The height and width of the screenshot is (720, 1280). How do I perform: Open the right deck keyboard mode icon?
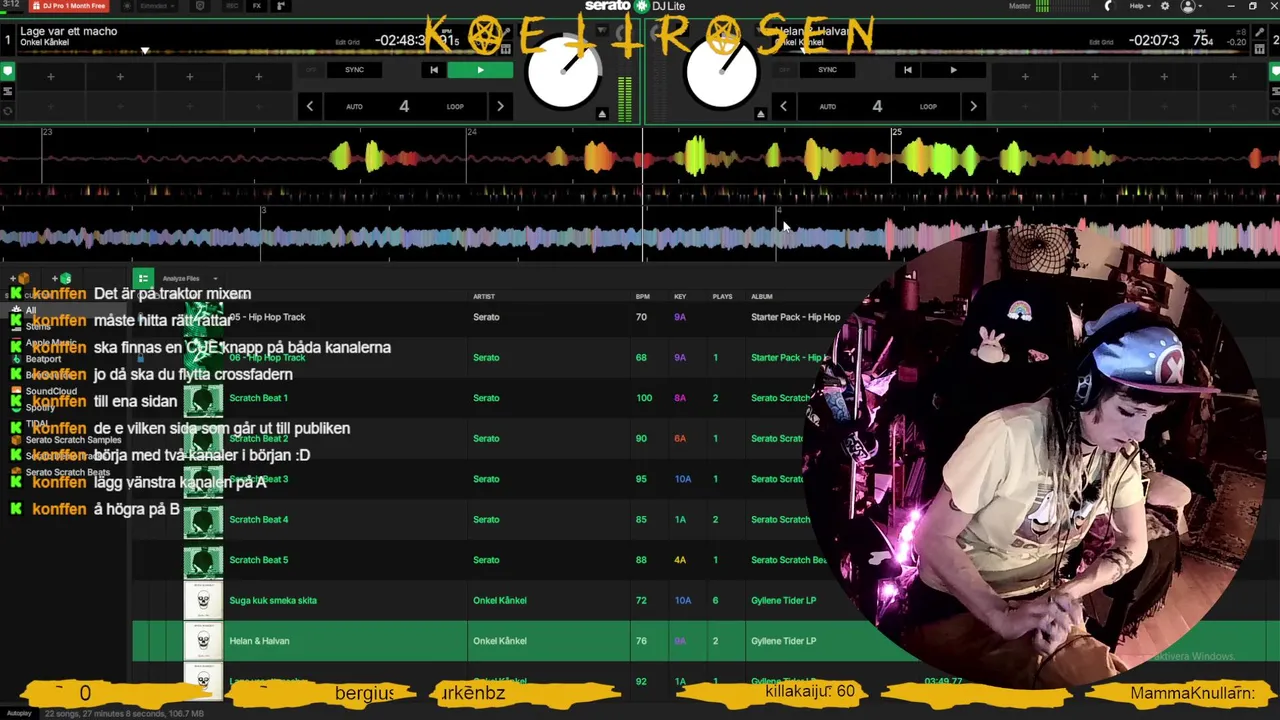(x=1260, y=47)
